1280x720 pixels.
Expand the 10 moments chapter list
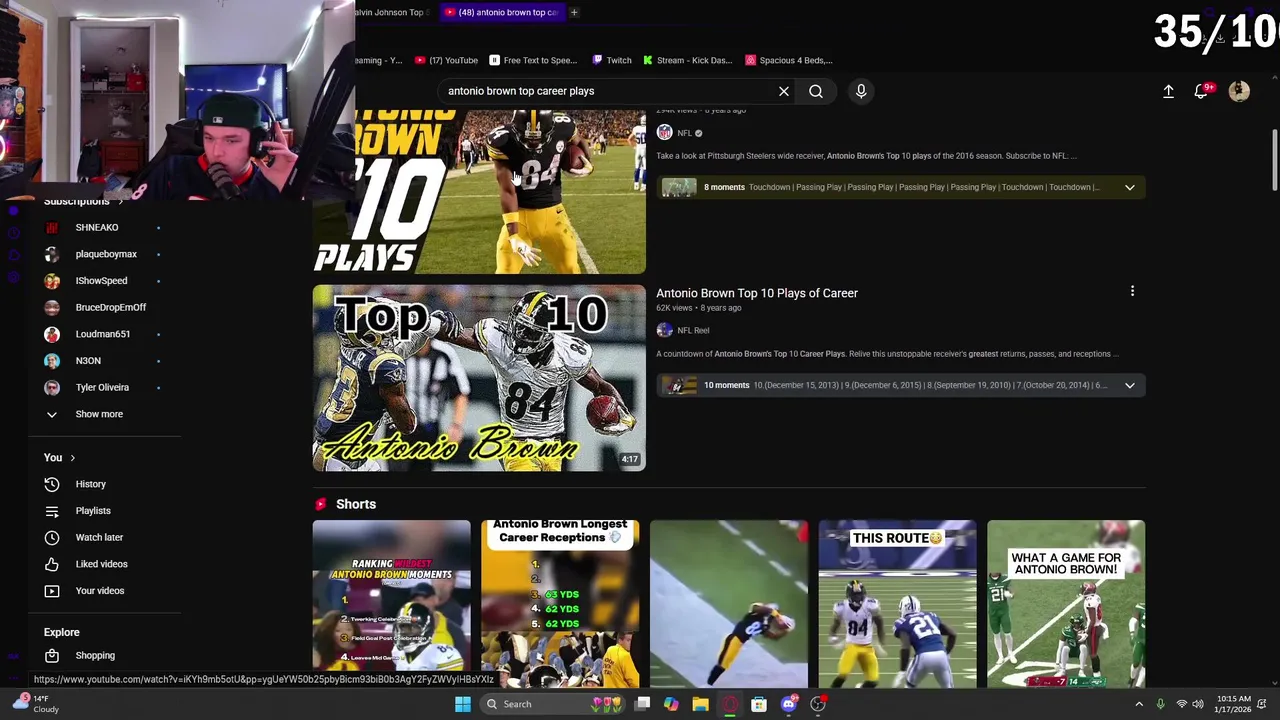pos(1130,385)
